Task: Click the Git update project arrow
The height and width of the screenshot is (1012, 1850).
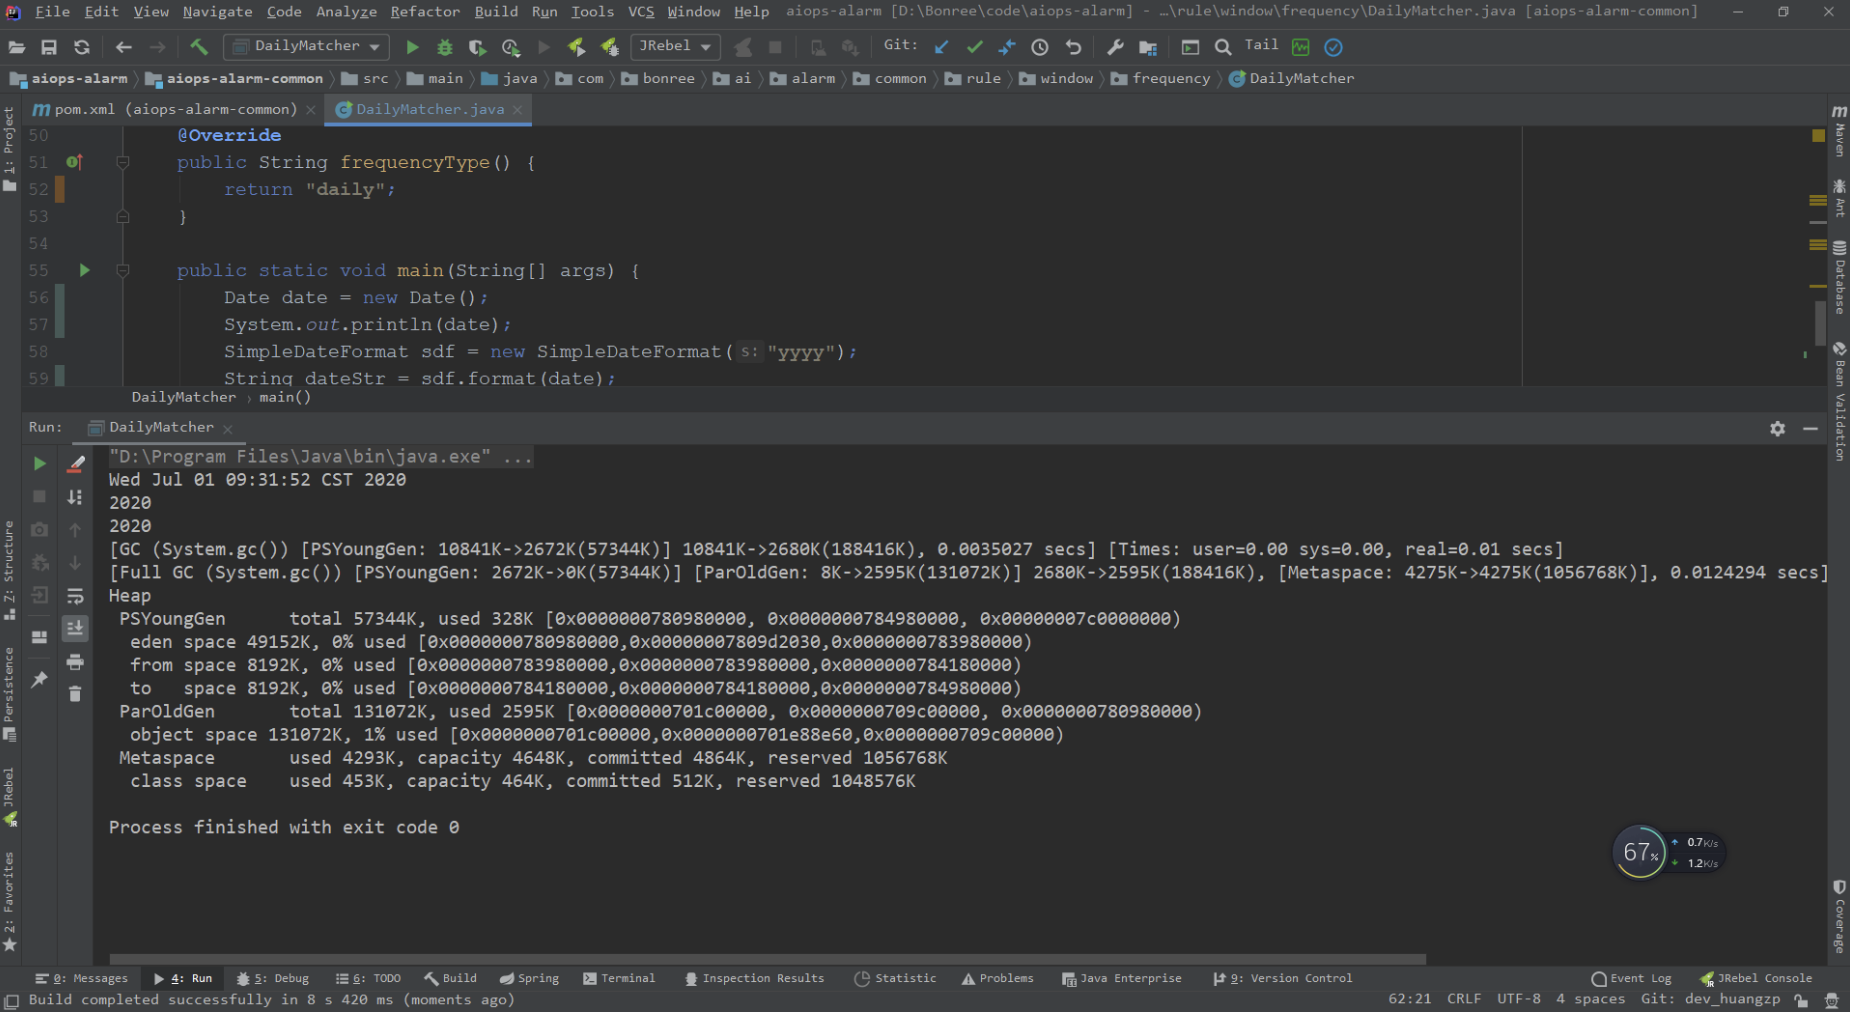Action: coord(942,47)
